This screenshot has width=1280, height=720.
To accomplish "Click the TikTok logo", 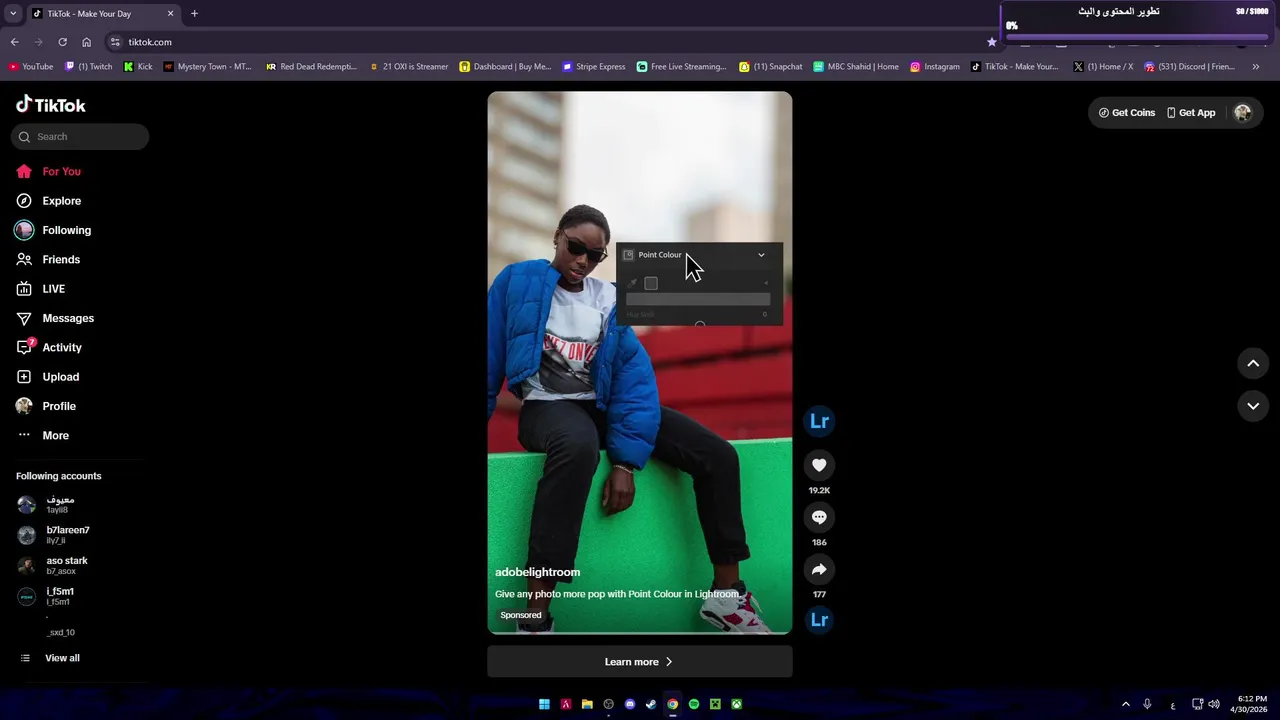I will 51,105.
